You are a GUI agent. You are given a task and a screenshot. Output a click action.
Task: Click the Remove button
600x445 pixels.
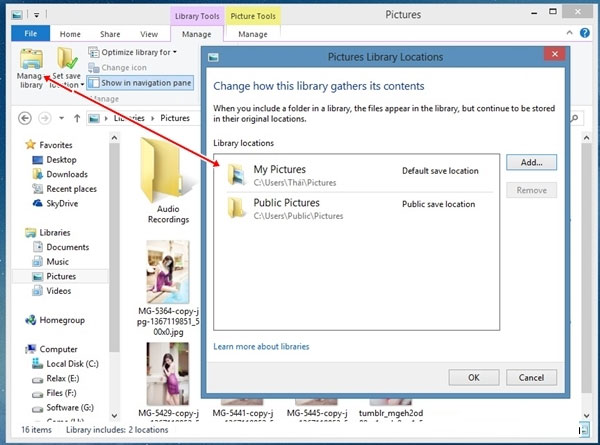pyautogui.click(x=531, y=190)
